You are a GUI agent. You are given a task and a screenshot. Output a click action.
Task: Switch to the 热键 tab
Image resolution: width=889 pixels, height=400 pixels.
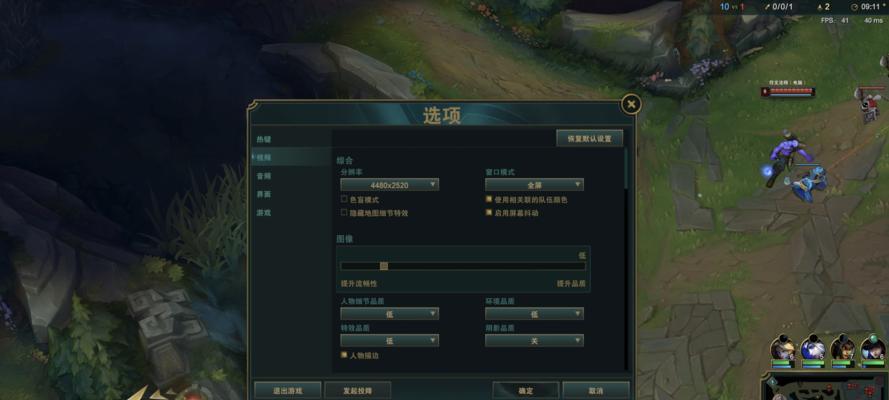tap(264, 139)
